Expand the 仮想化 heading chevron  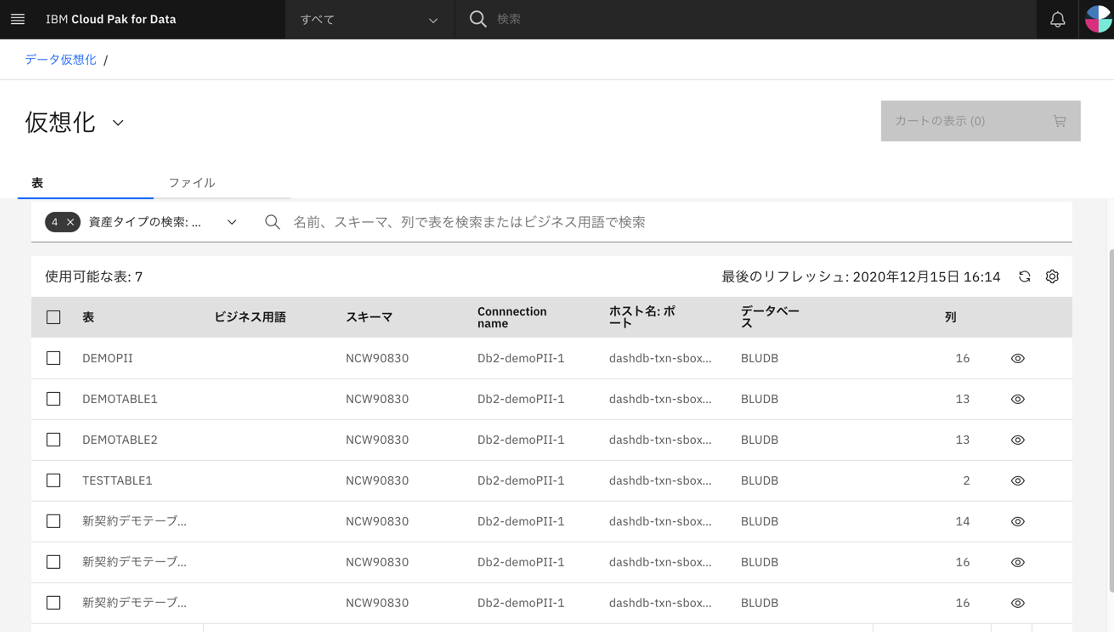tap(117, 122)
